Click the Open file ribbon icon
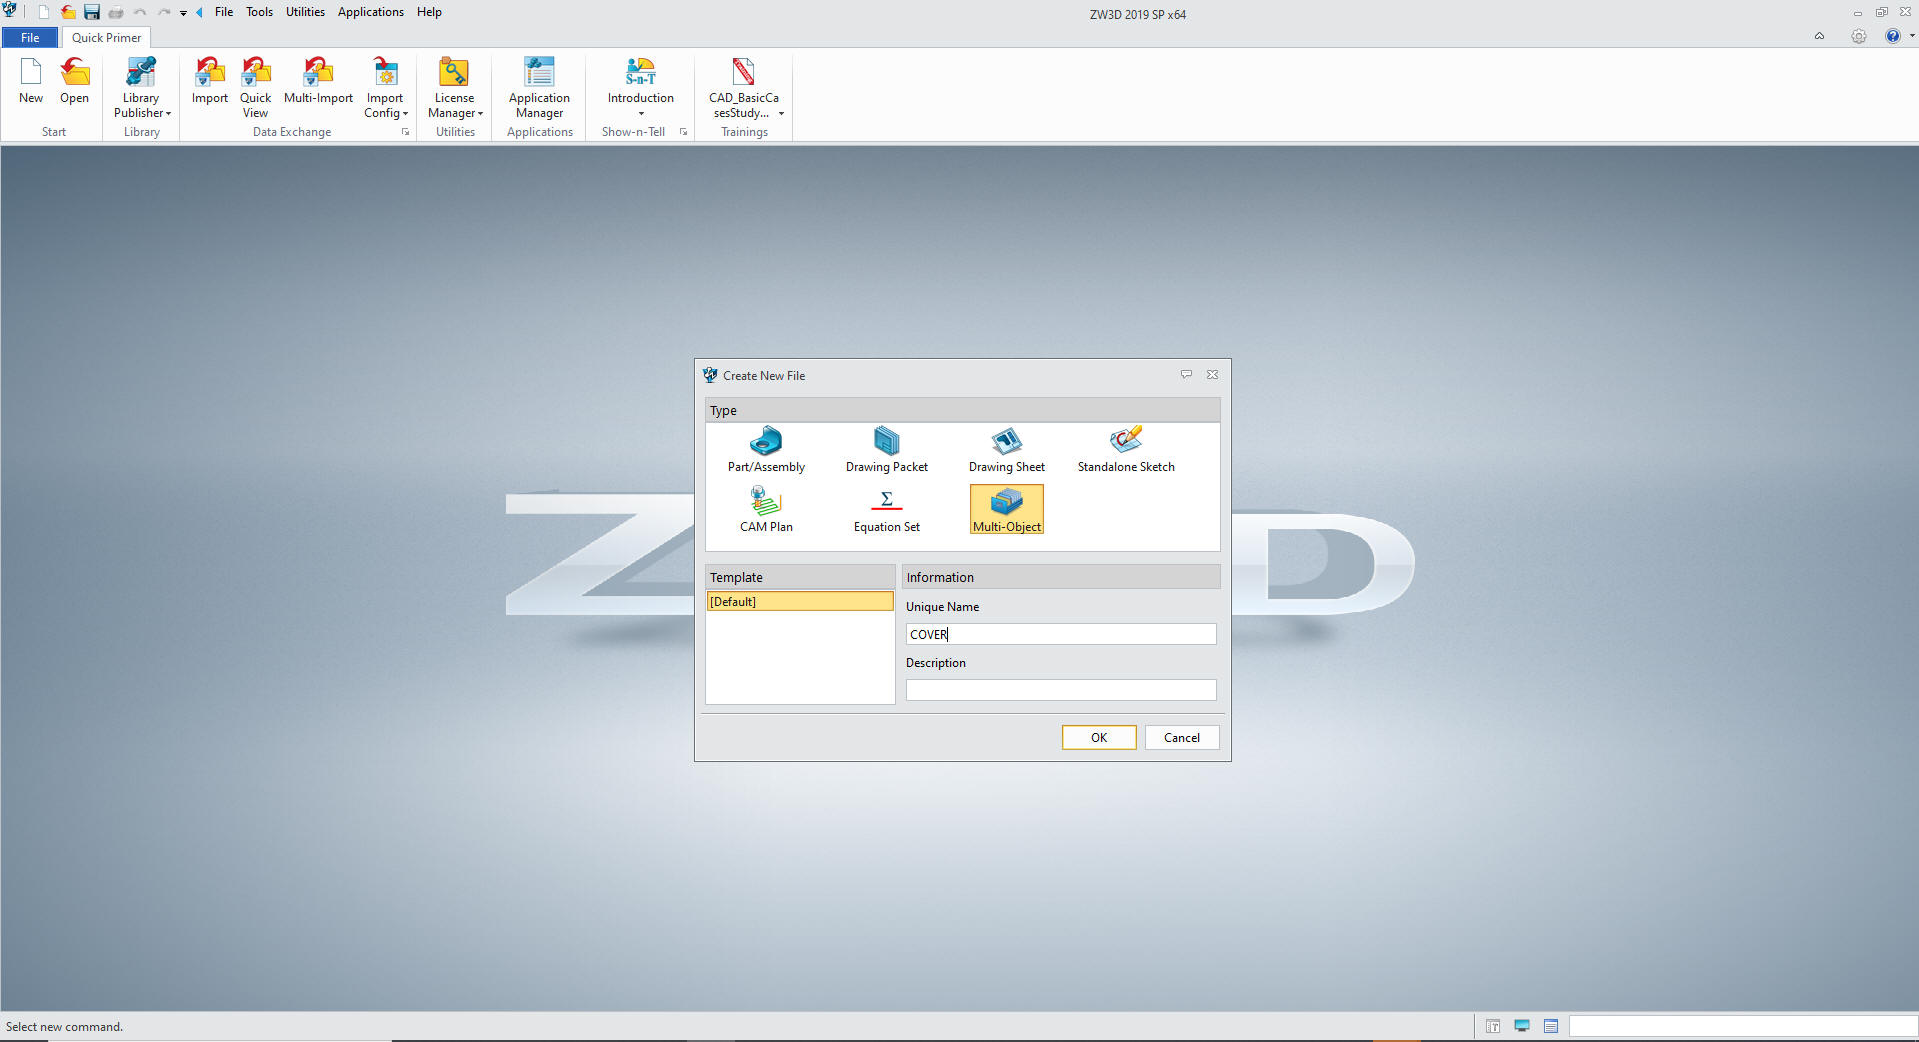The width and height of the screenshot is (1919, 1042). click(74, 81)
